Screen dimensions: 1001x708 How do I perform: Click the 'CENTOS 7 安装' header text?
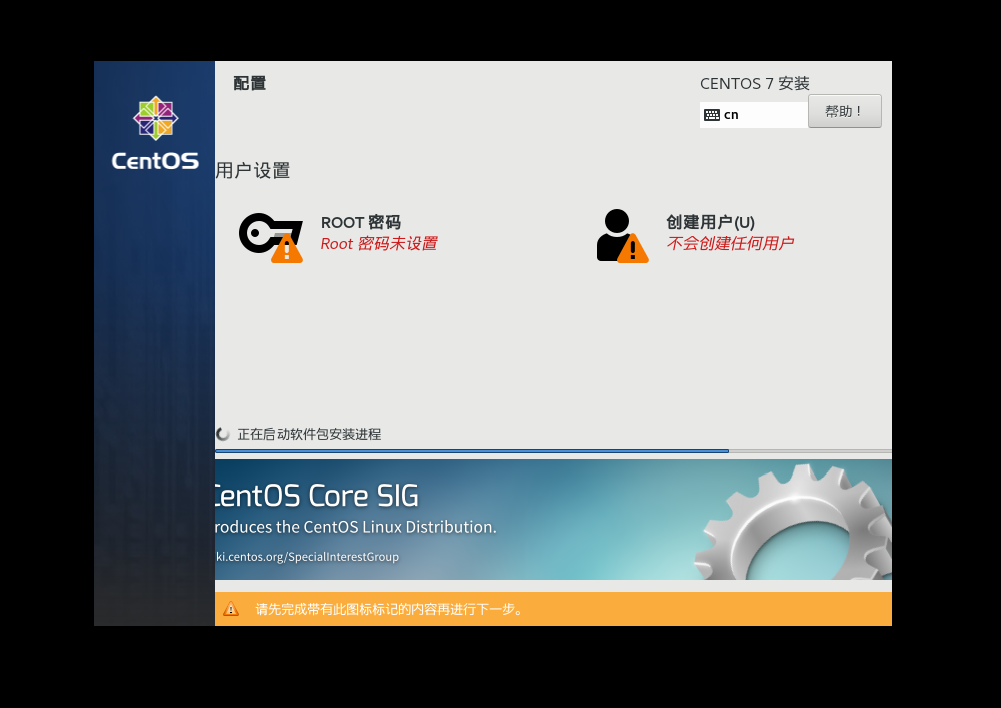pos(755,84)
